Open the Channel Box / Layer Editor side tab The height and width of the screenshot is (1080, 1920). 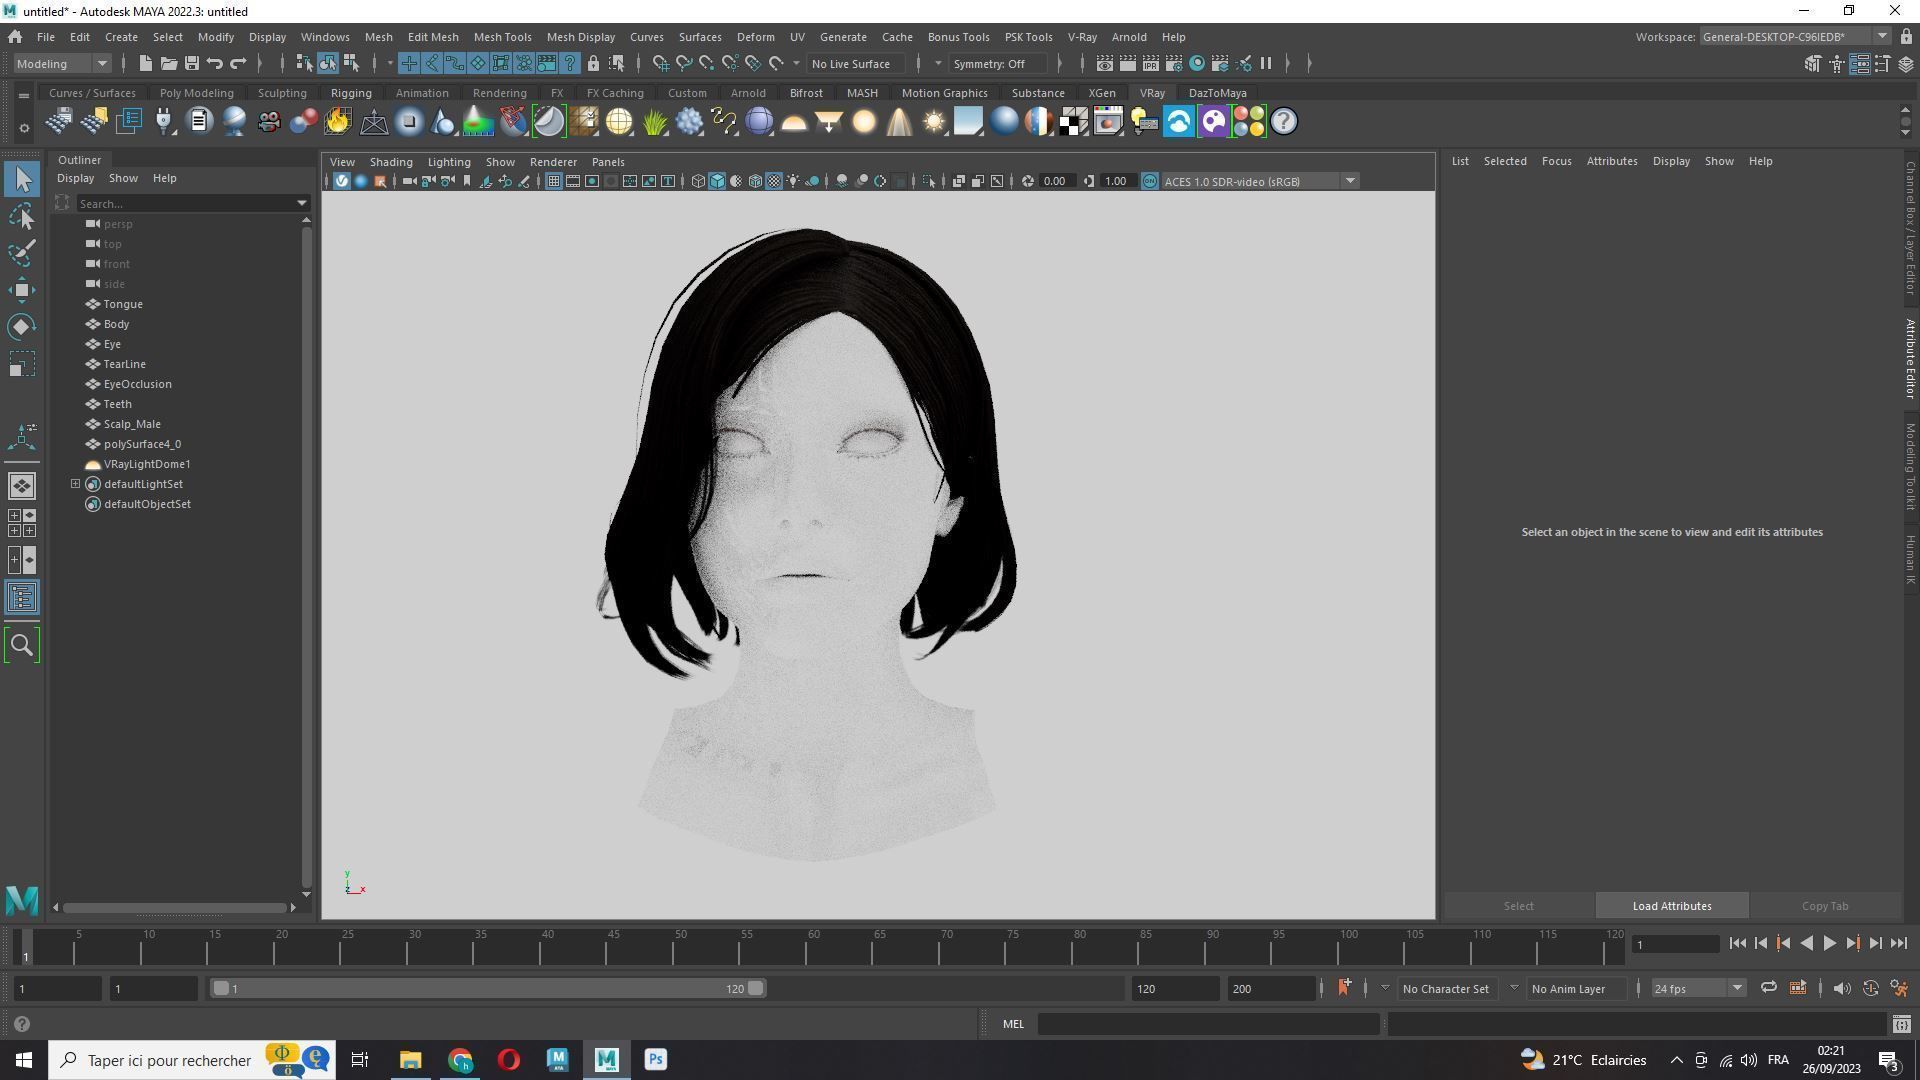tap(1909, 228)
